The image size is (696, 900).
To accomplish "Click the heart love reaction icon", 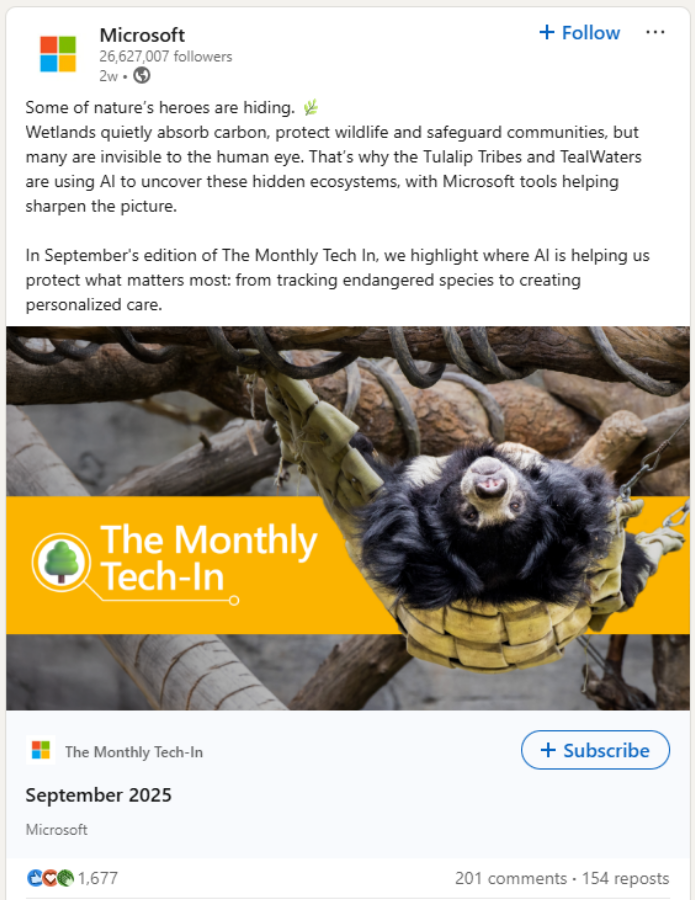I will tap(49, 878).
